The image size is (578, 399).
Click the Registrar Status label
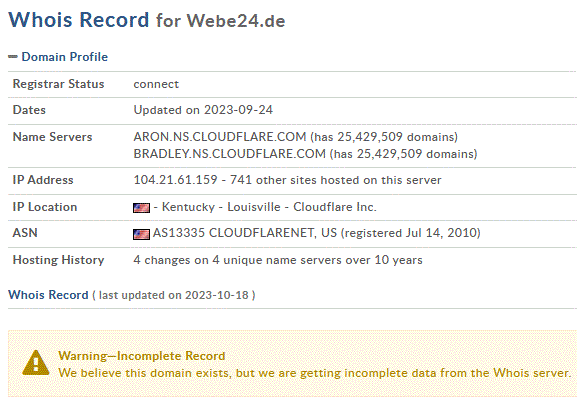coord(59,84)
